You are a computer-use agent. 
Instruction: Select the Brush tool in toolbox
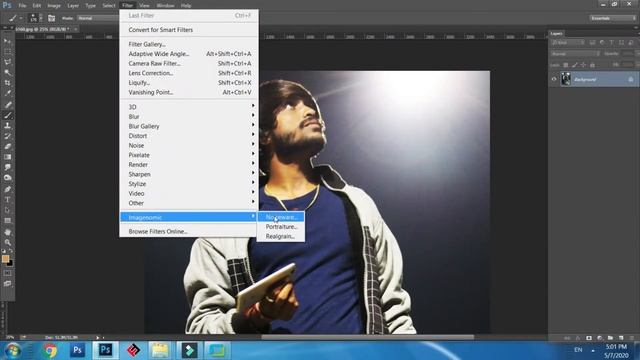7,115
